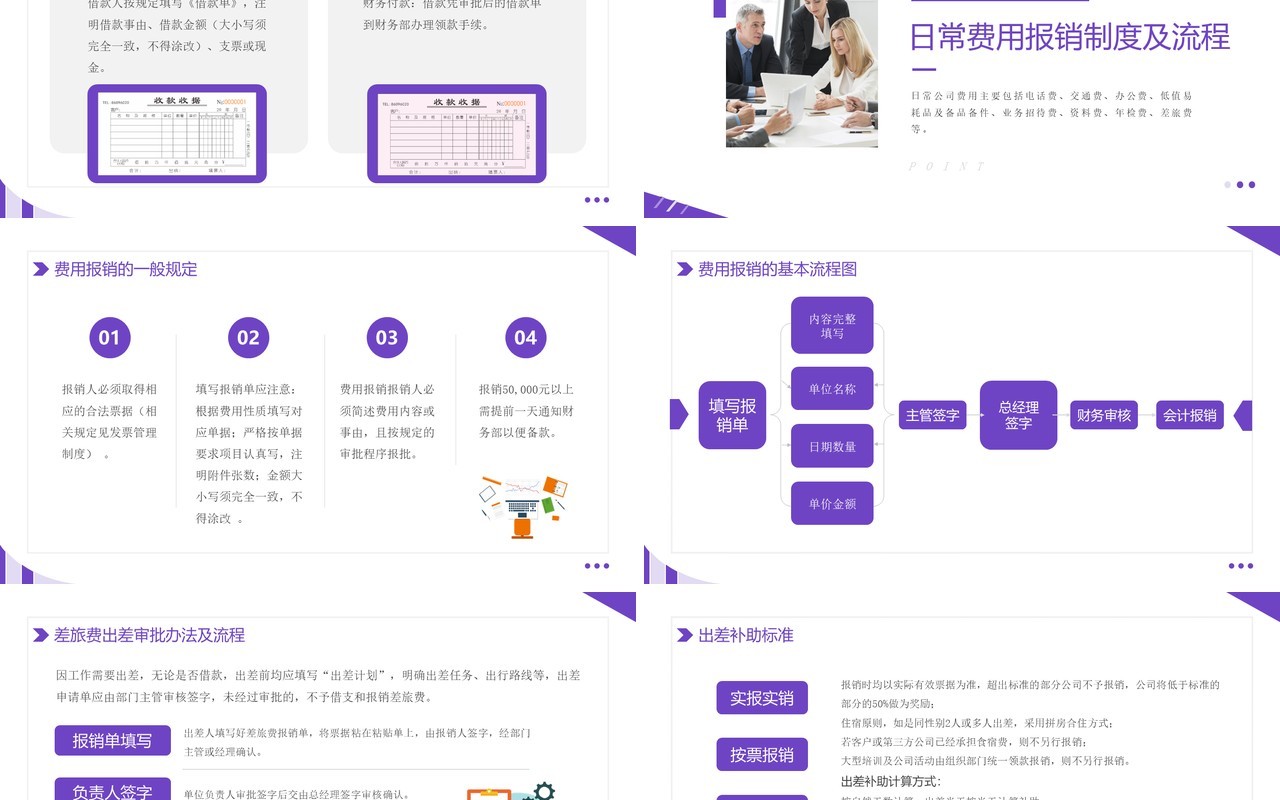The width and height of the screenshot is (1280, 800).
Task: Click the 出差补助计算方式 subheading
Action: (x=891, y=781)
